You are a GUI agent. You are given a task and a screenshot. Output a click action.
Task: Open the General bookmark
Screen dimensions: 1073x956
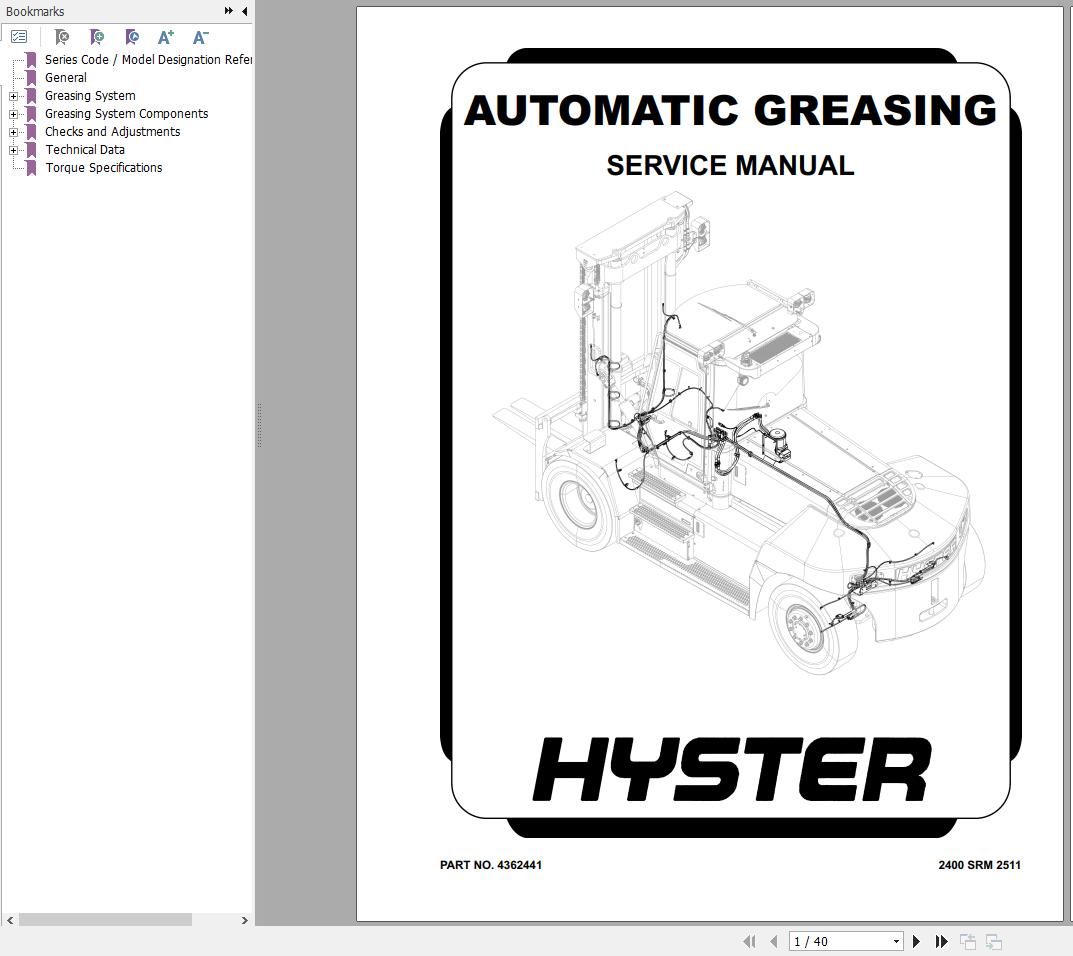(x=66, y=78)
